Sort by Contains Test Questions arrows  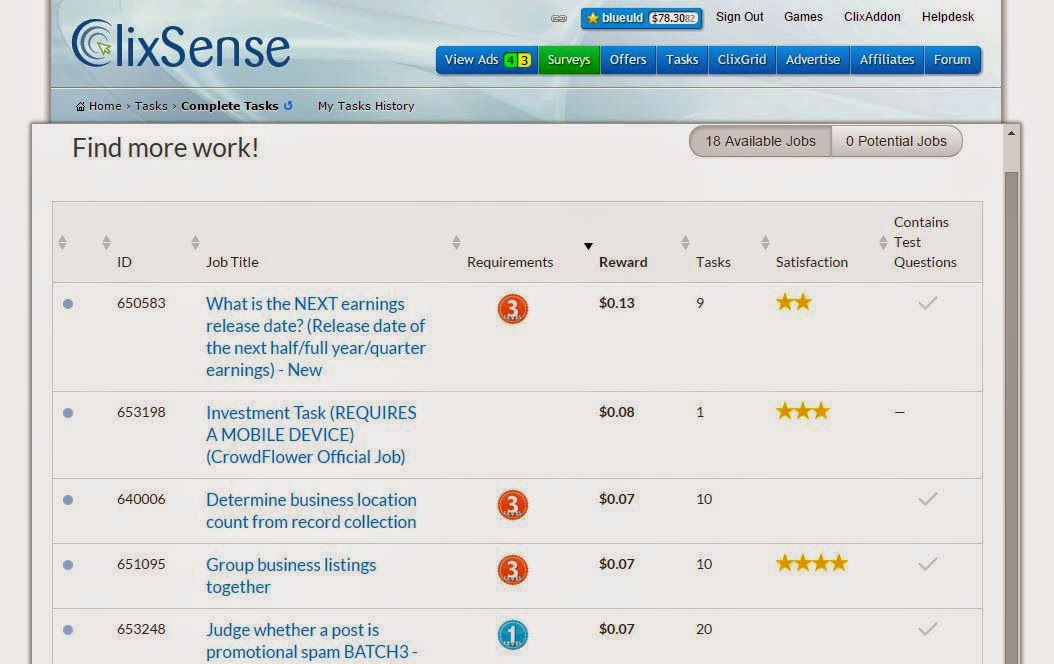click(883, 243)
